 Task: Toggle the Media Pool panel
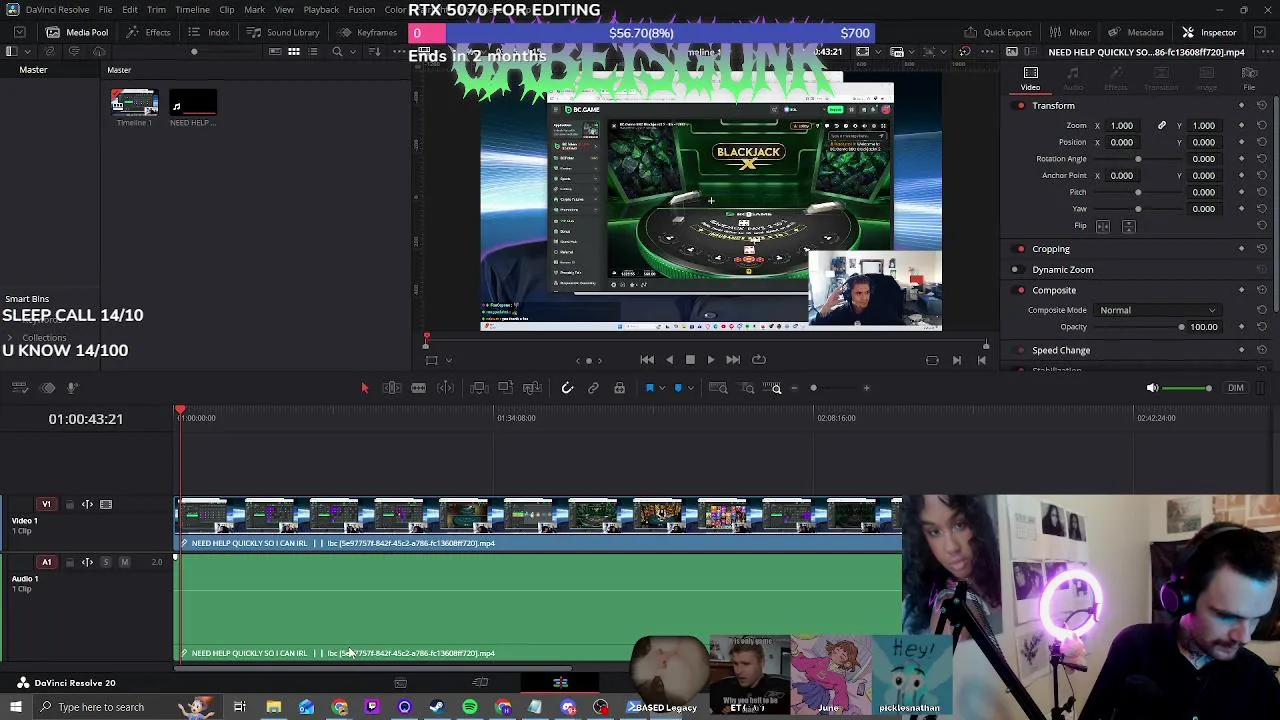coord(76,32)
